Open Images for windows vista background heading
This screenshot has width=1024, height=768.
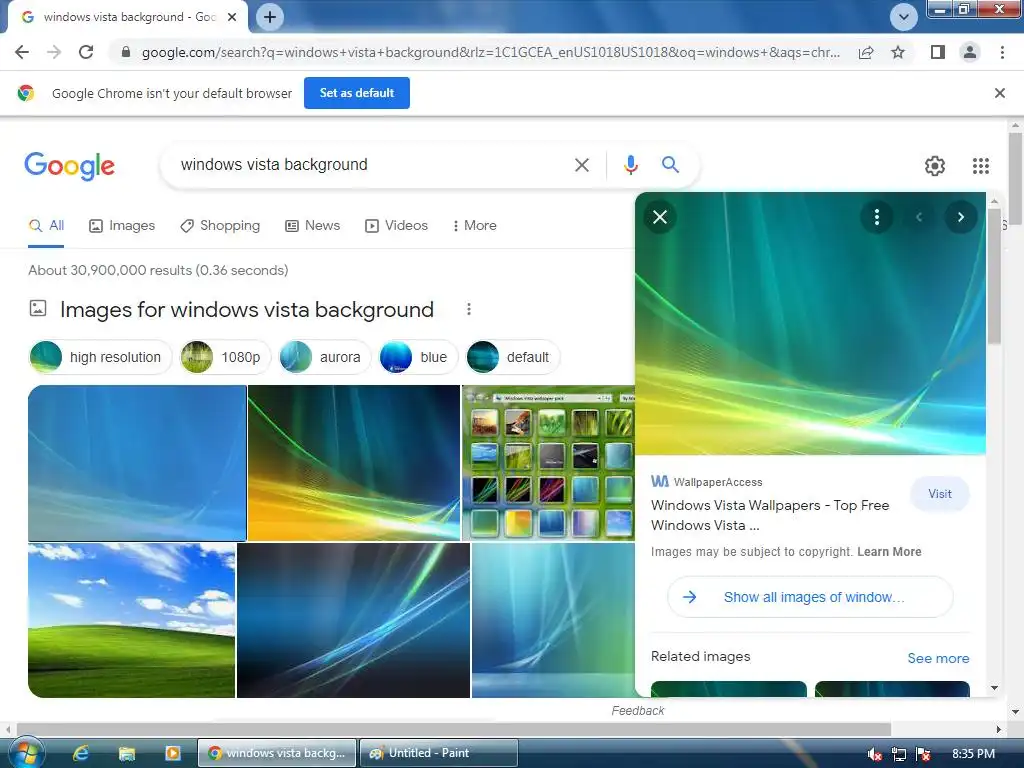pos(247,310)
